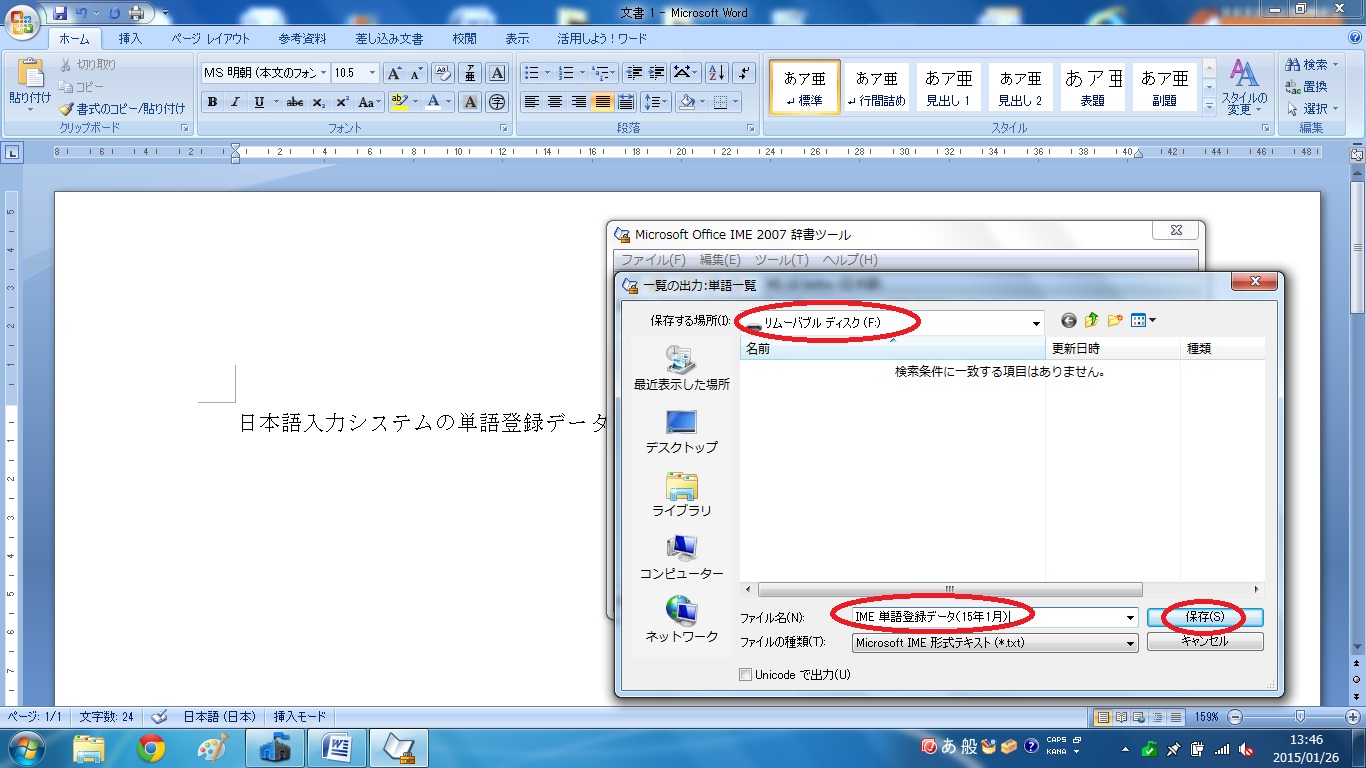Screen dimensions: 1366x768
Task: Switch to Full Screen Reading view
Action: (x=1119, y=717)
